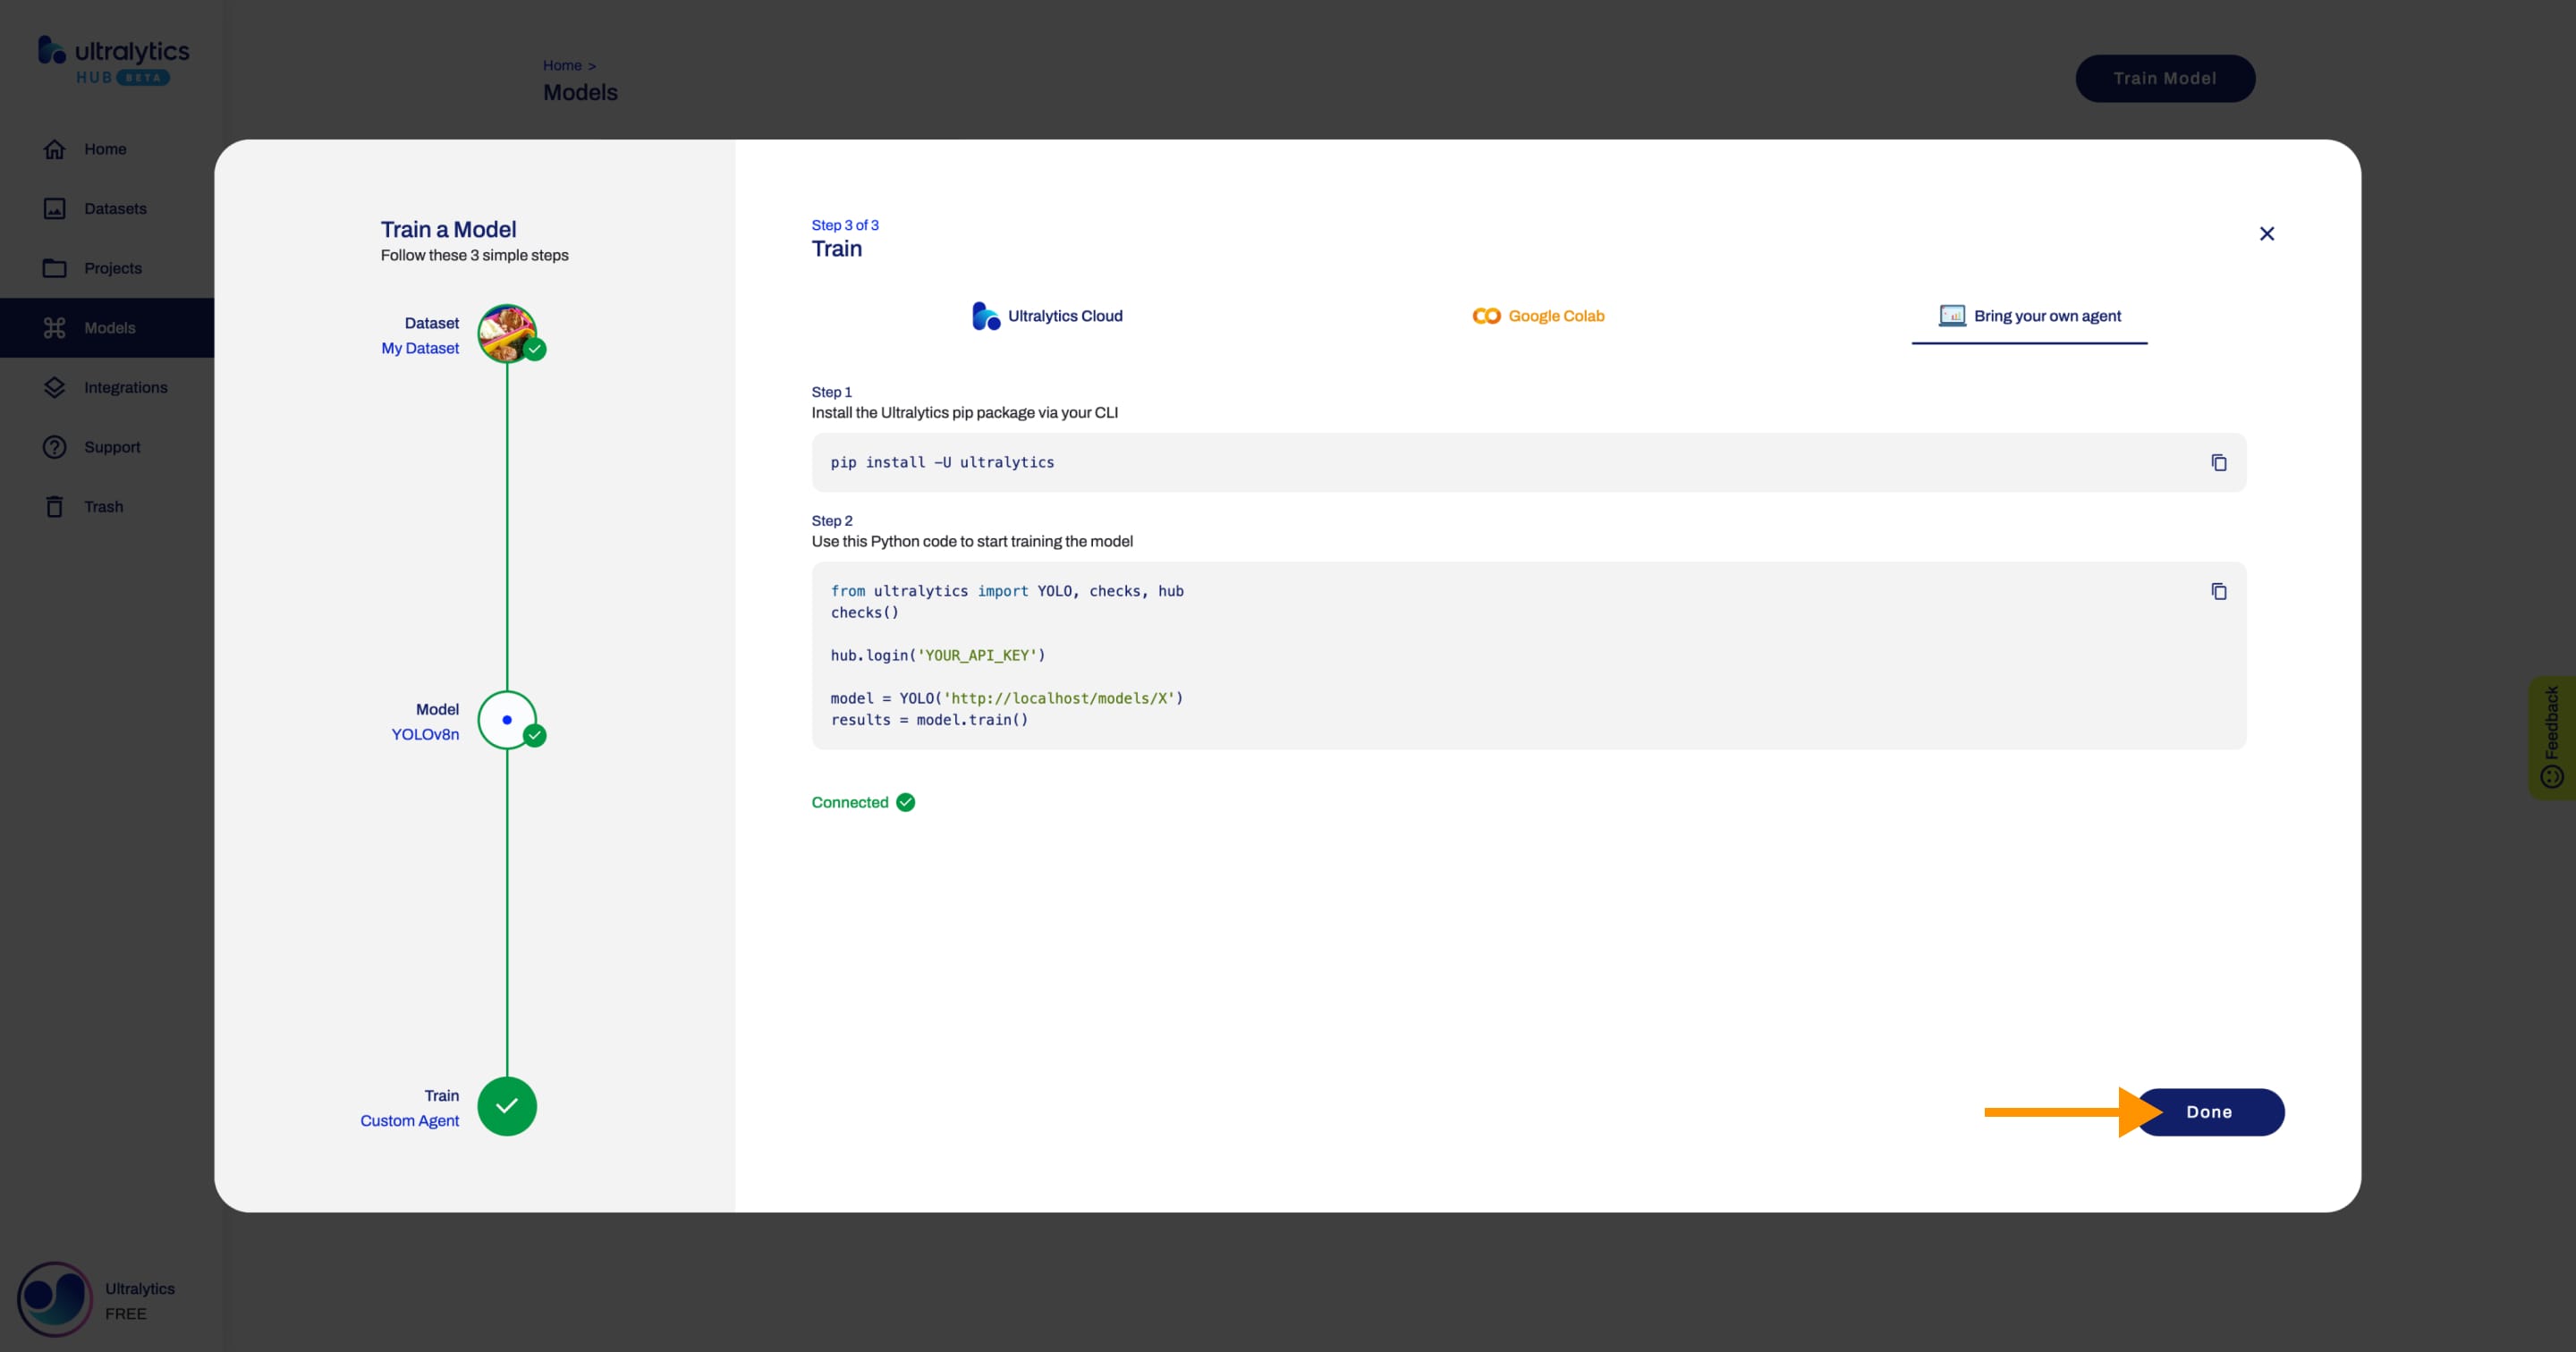This screenshot has height=1352, width=2576.
Task: Click the Train Model button top right
Action: (x=2164, y=77)
